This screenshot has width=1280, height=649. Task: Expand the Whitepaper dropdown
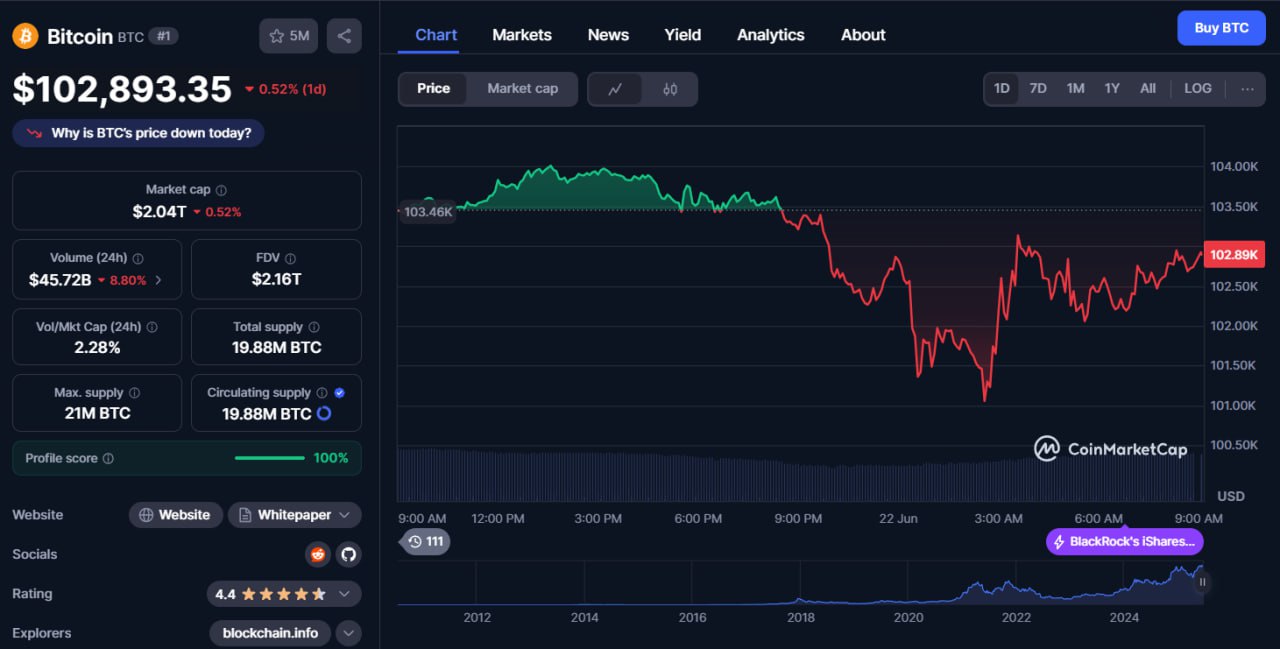click(344, 515)
